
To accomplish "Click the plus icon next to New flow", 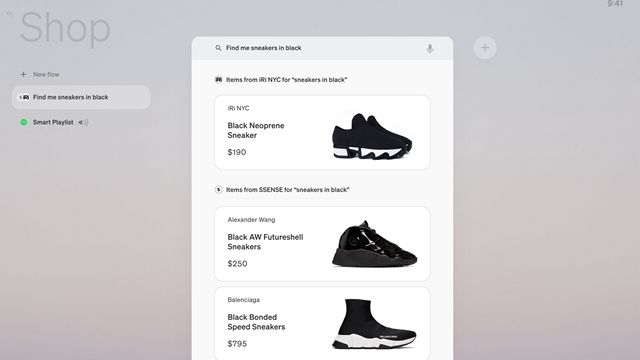I will point(23,74).
